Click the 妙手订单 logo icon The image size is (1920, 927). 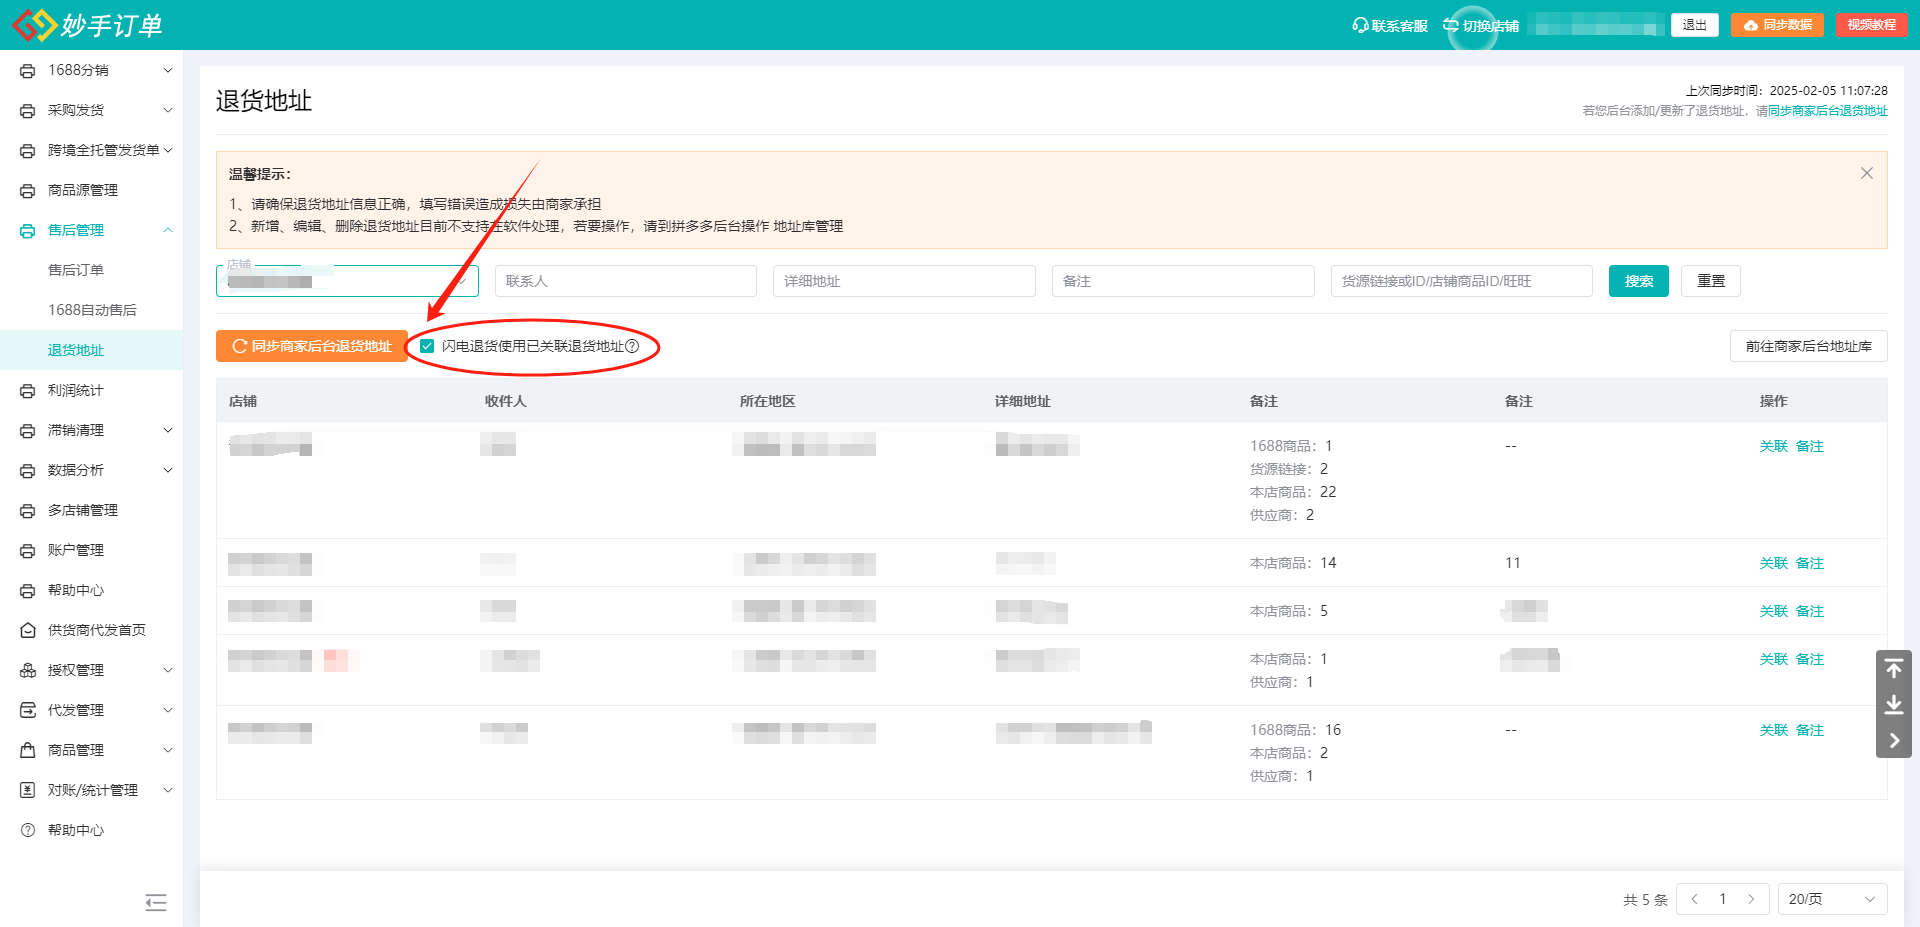pos(34,25)
